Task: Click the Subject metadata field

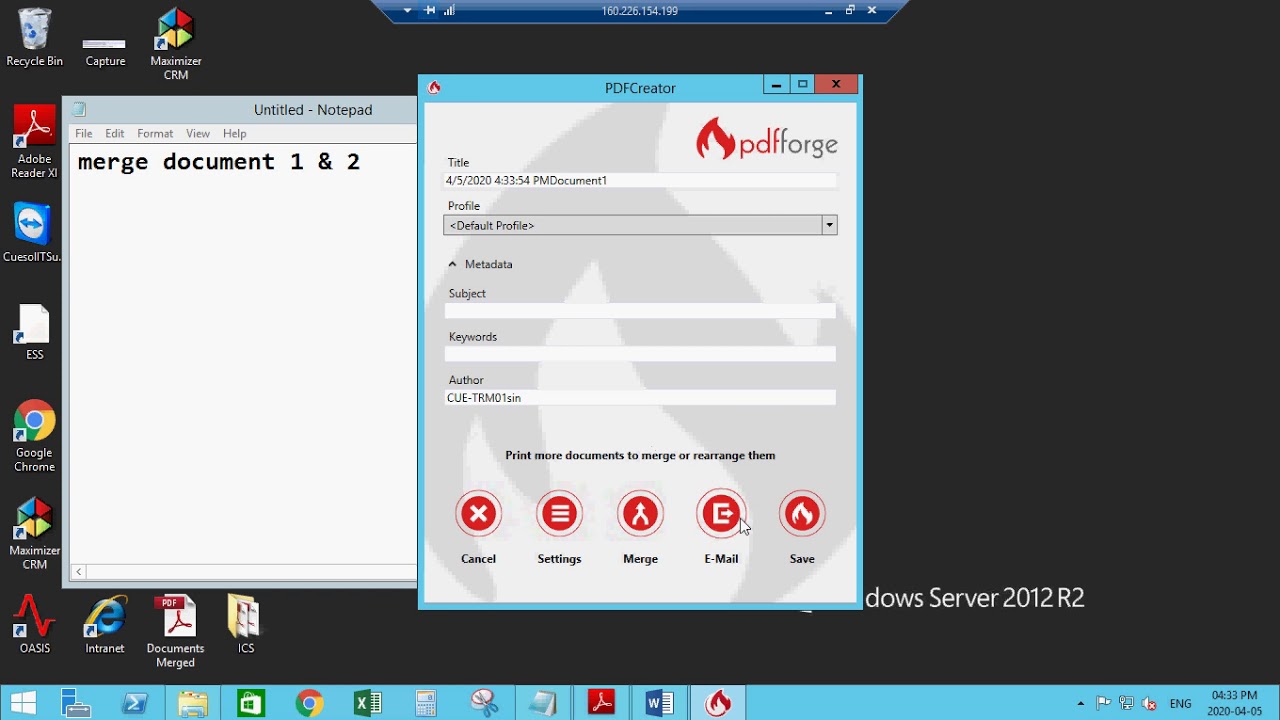Action: (640, 311)
